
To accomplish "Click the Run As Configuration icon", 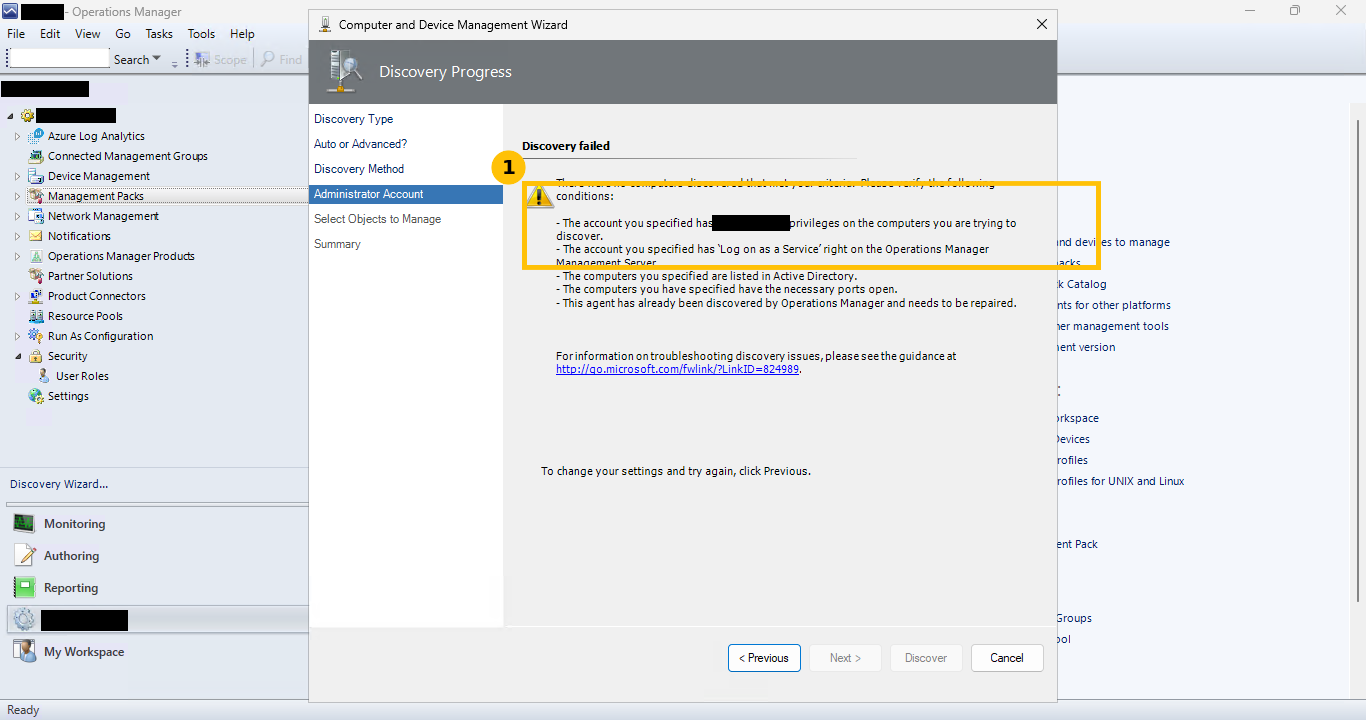I will pyautogui.click(x=37, y=336).
